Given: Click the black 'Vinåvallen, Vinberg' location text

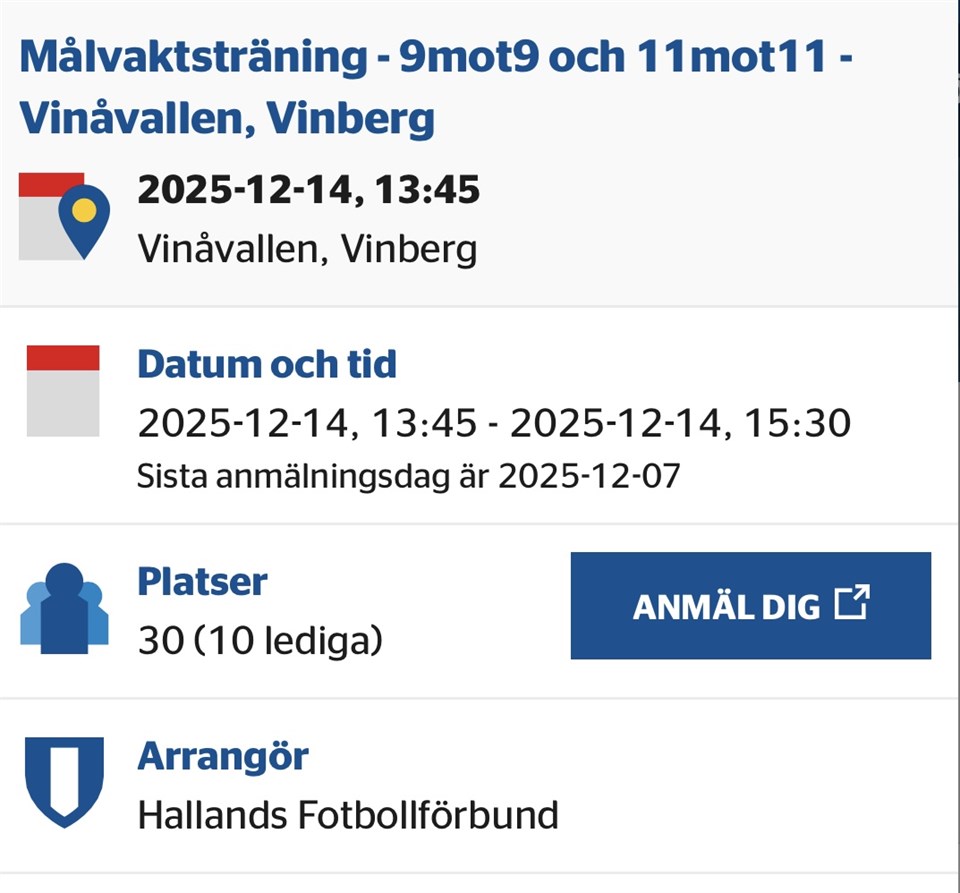Looking at the screenshot, I should 307,249.
